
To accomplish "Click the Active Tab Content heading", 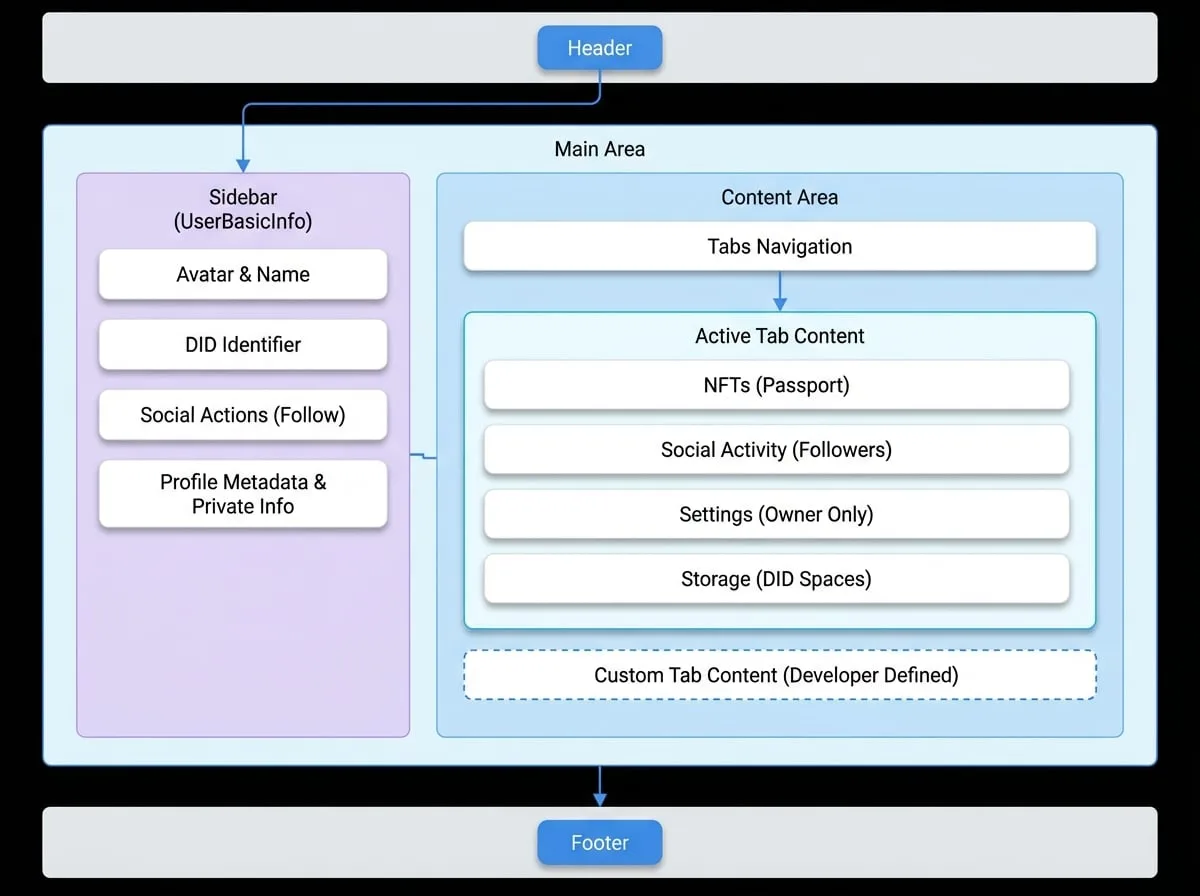I will tap(780, 336).
